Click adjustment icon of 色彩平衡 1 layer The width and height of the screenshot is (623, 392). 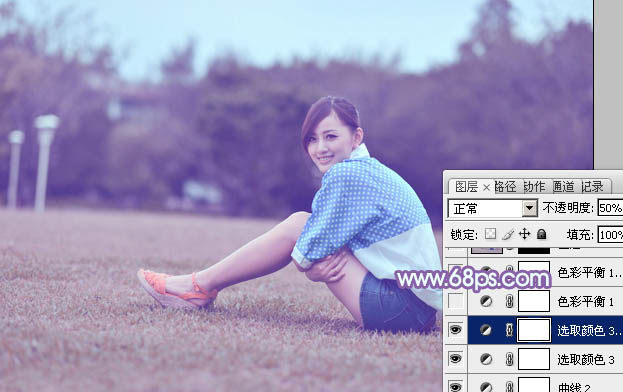[x=486, y=301]
